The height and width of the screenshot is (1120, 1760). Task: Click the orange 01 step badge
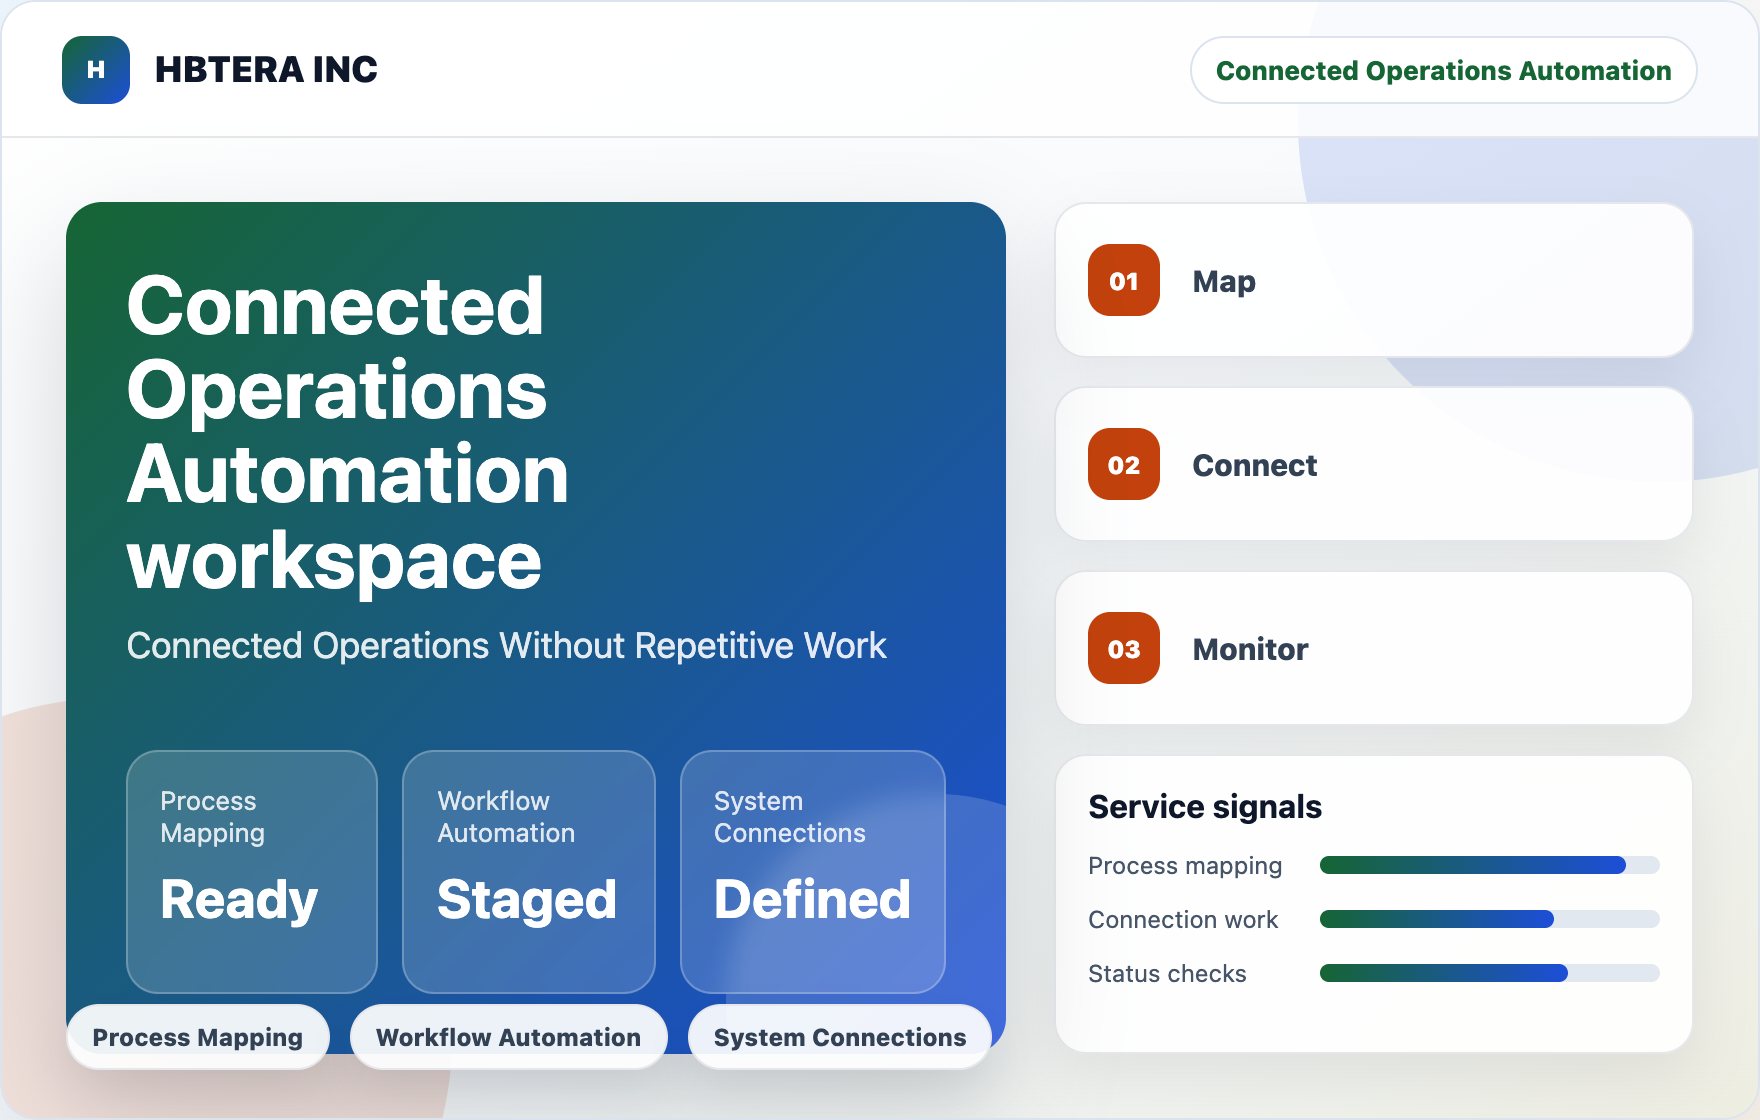pos(1124,280)
